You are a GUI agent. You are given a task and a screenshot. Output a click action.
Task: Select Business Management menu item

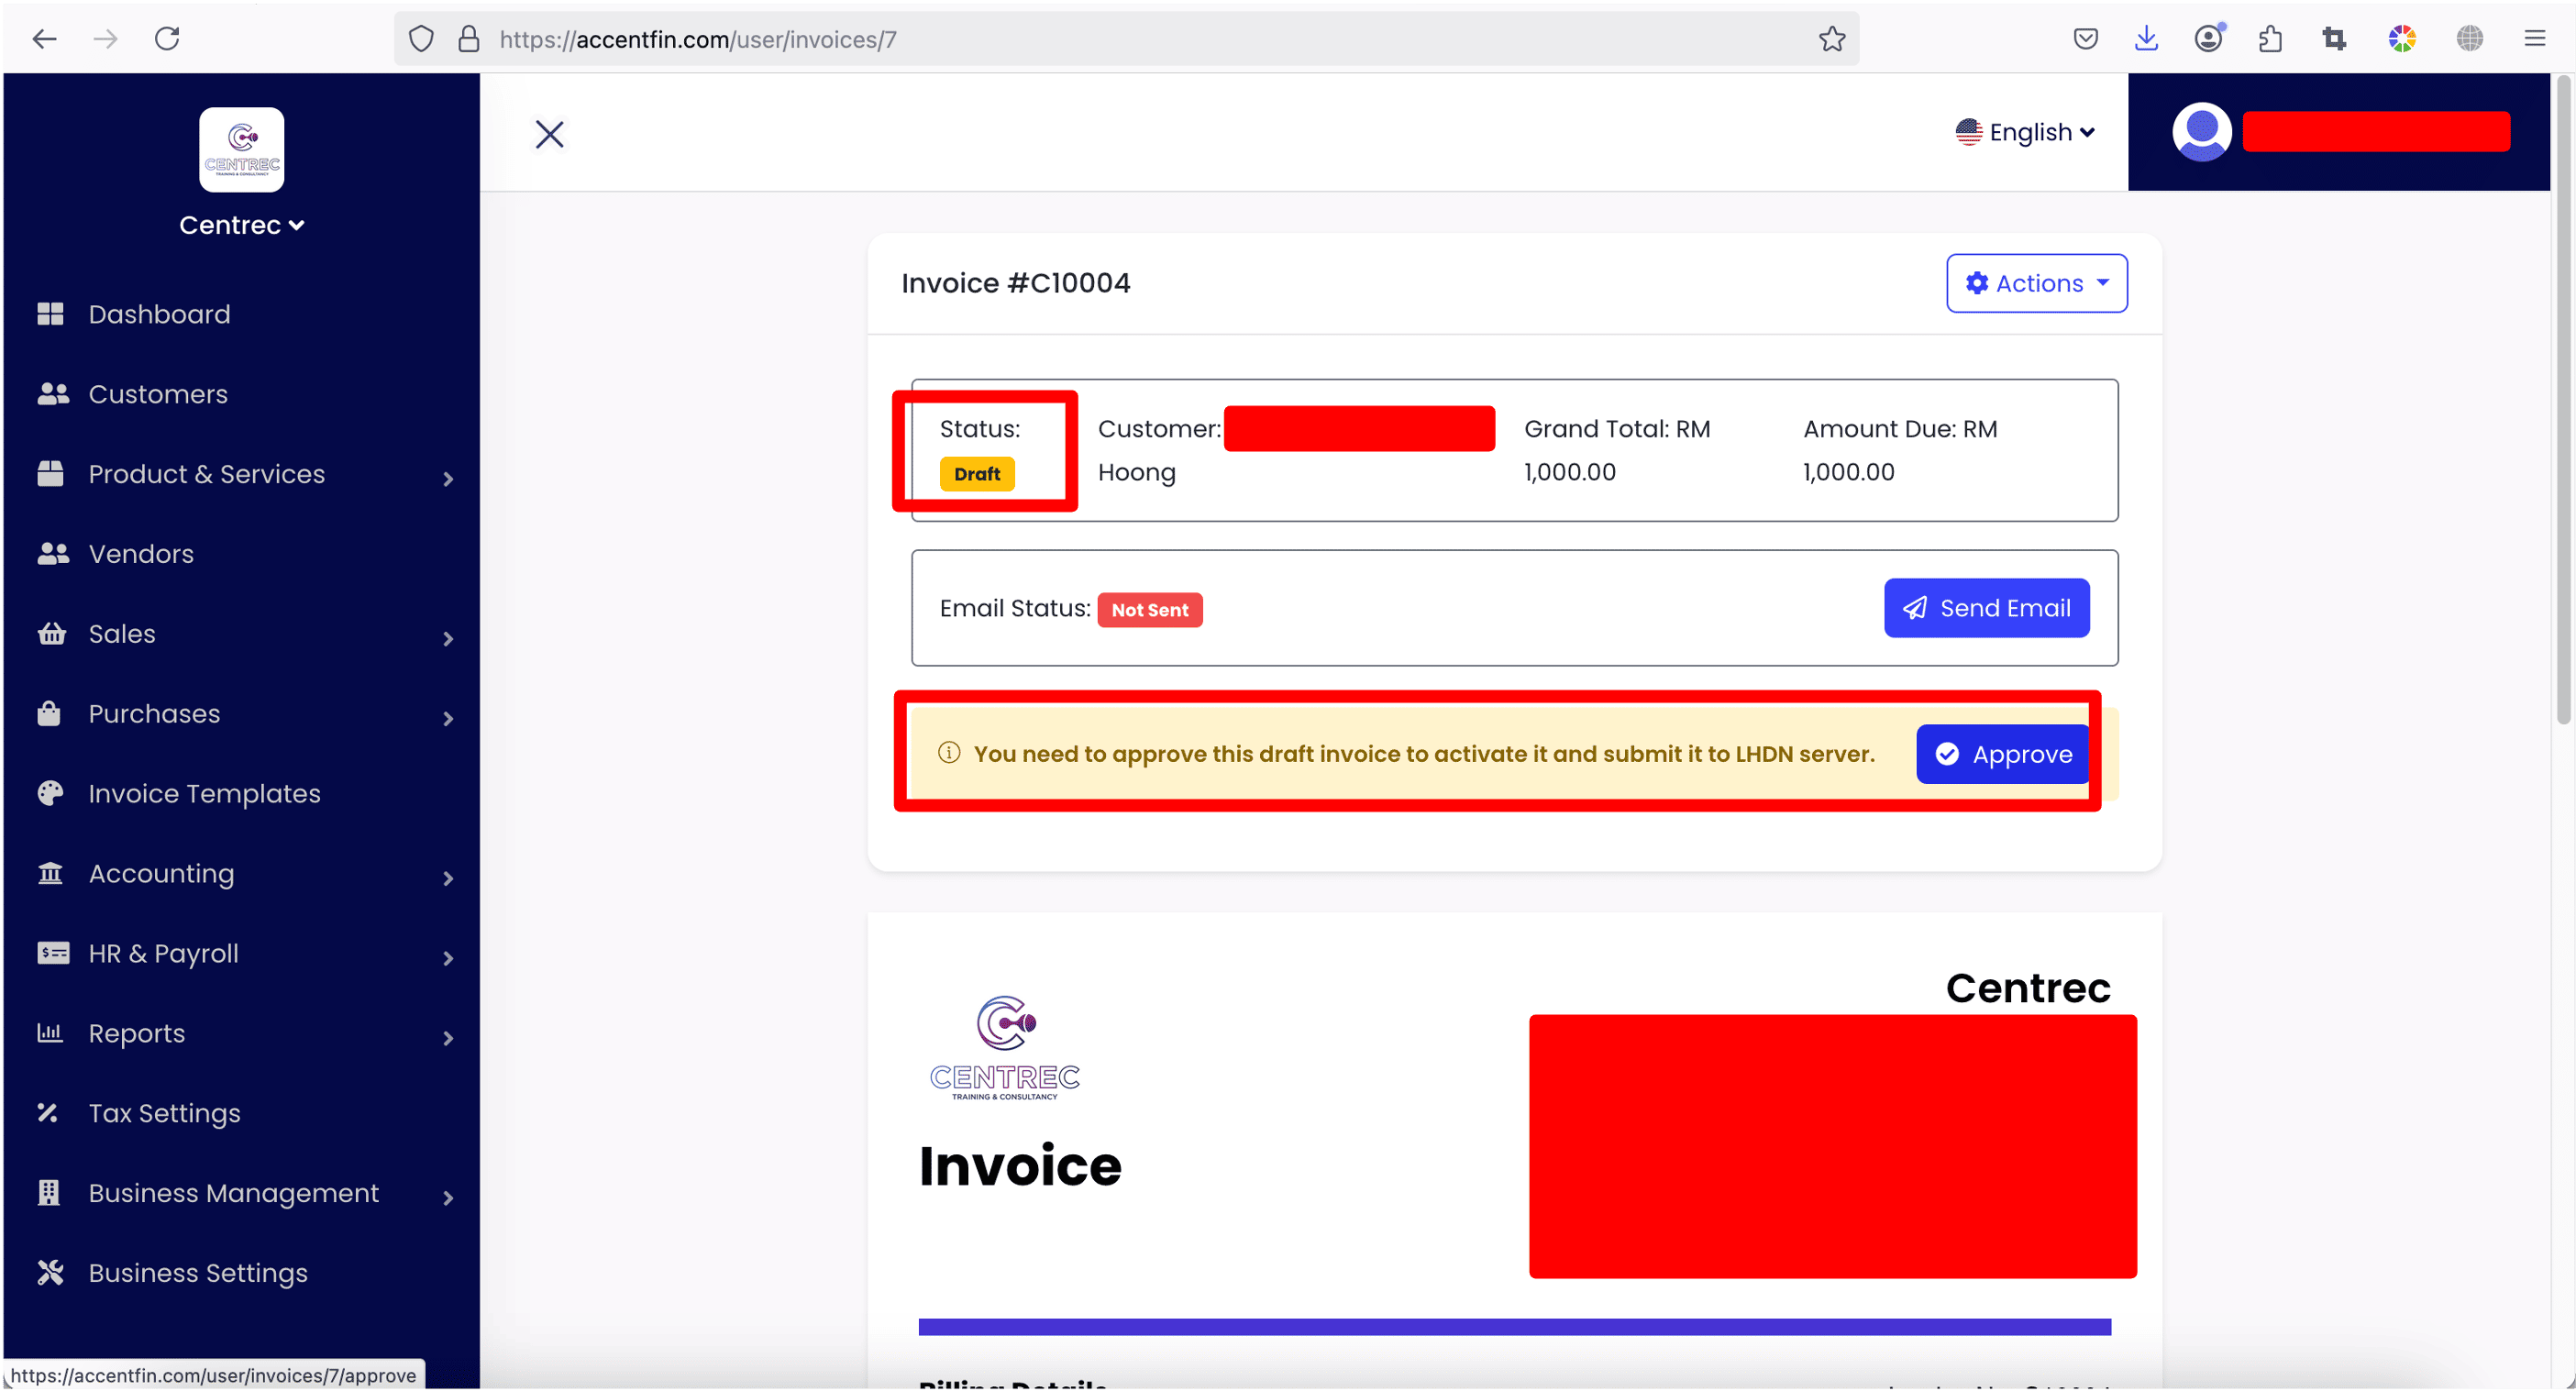pyautogui.click(x=232, y=1192)
